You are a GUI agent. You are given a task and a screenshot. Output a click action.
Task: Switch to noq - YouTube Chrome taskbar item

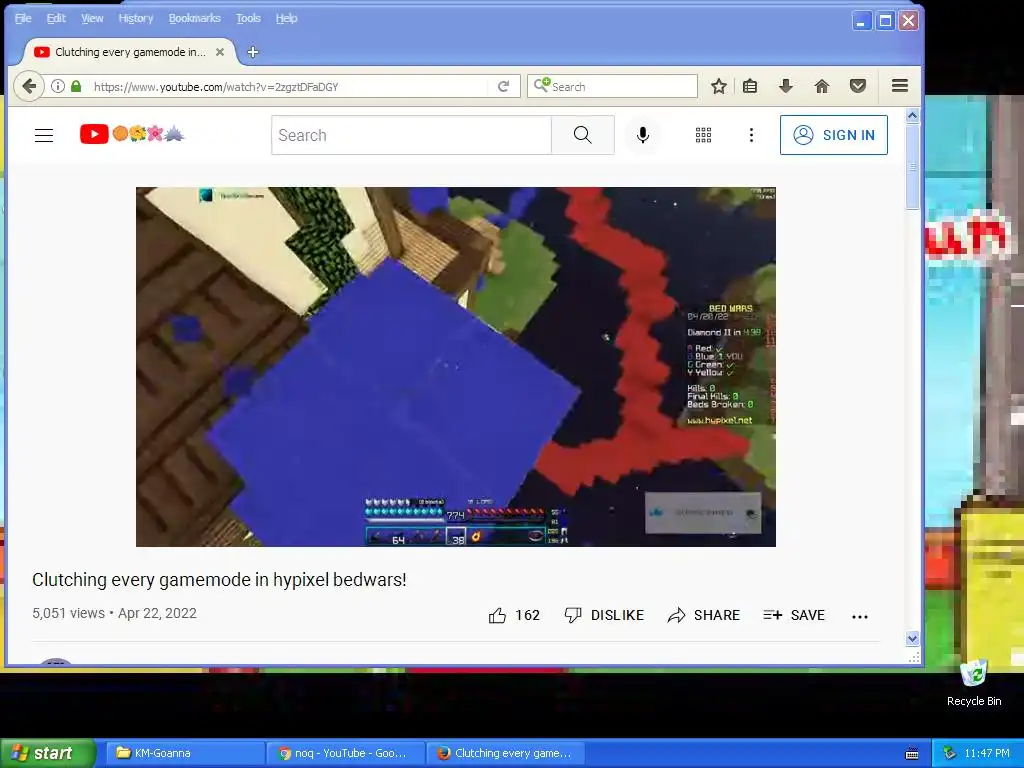[x=345, y=753]
